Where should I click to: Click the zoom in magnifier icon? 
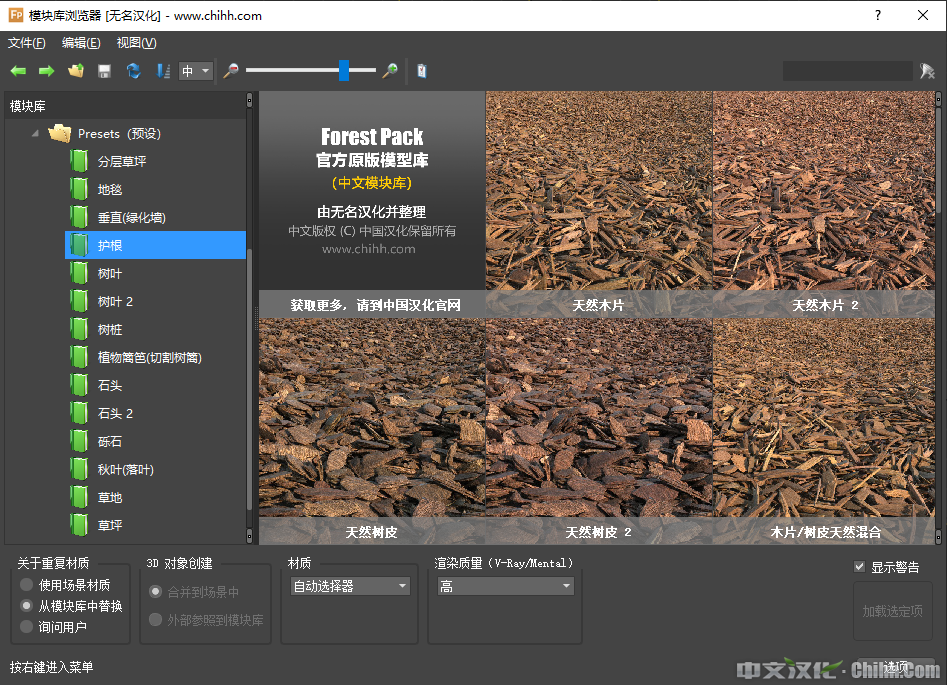coord(390,71)
